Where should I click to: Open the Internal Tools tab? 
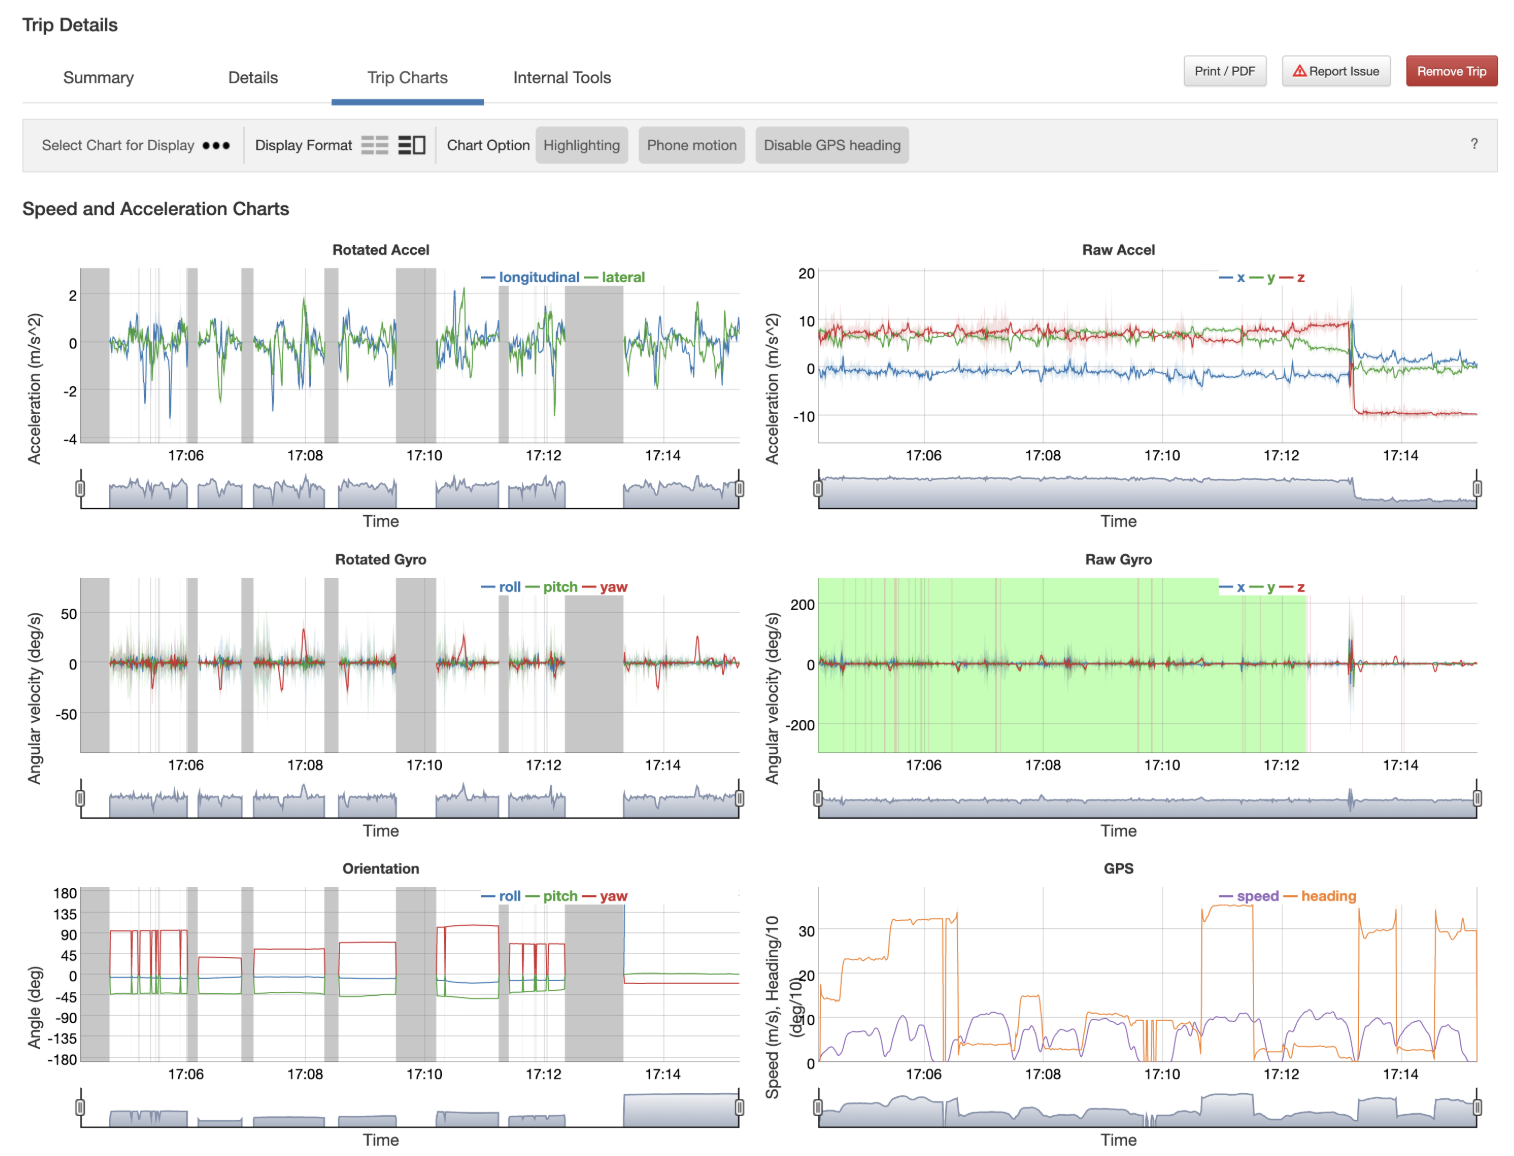[x=561, y=77]
